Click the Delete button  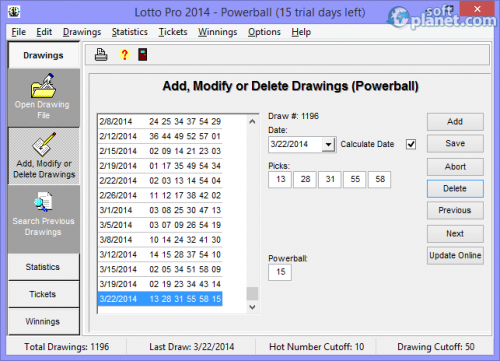tap(455, 189)
